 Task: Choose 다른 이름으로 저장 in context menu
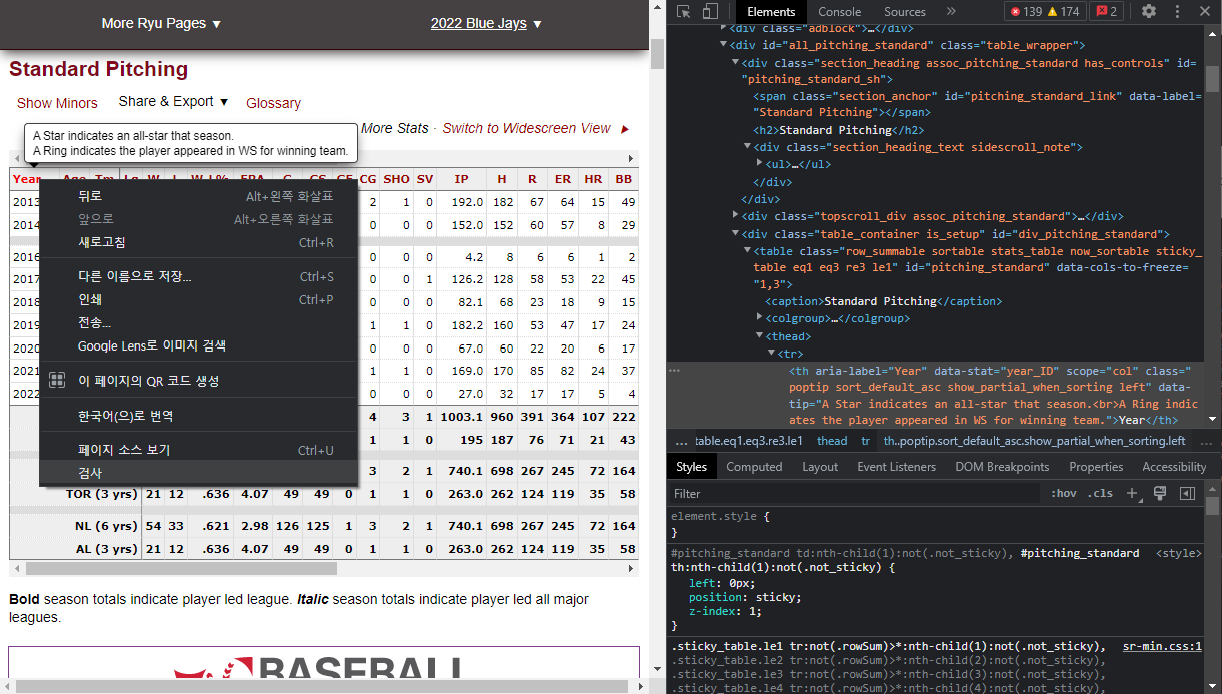(198, 276)
